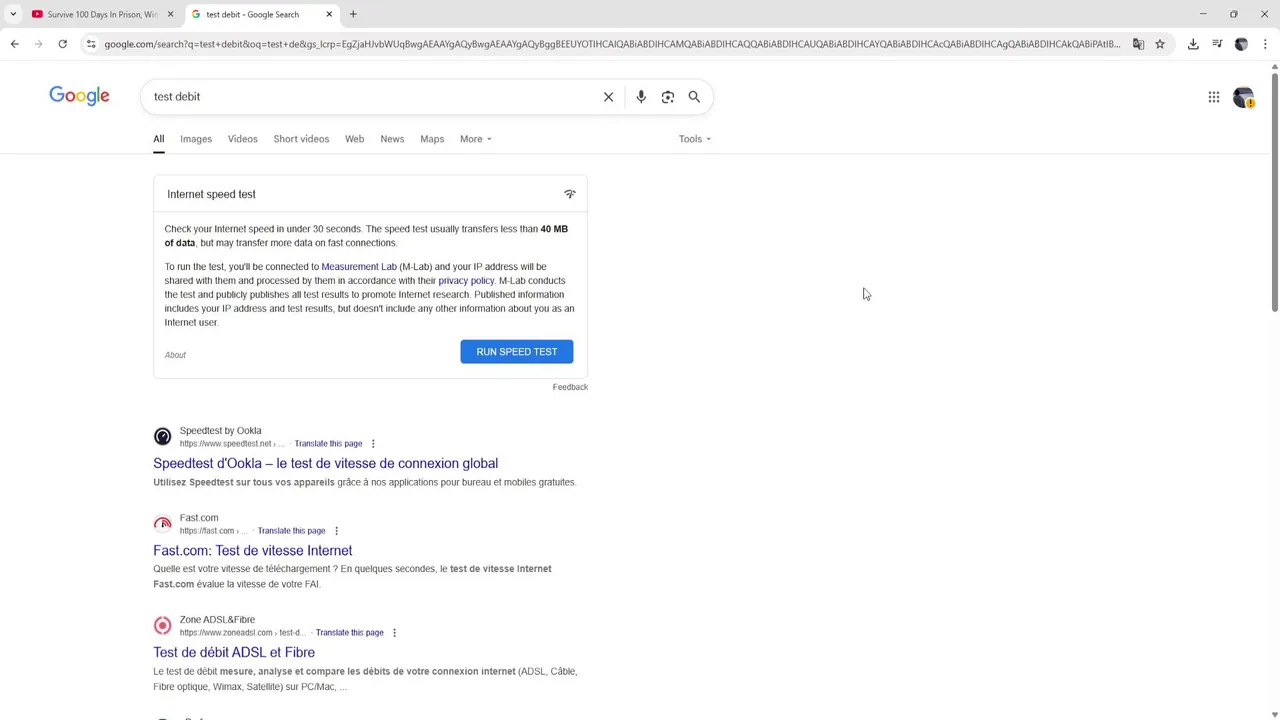The image size is (1280, 720).
Task: Open Speedtest d'Ookla result title
Action: coord(325,463)
